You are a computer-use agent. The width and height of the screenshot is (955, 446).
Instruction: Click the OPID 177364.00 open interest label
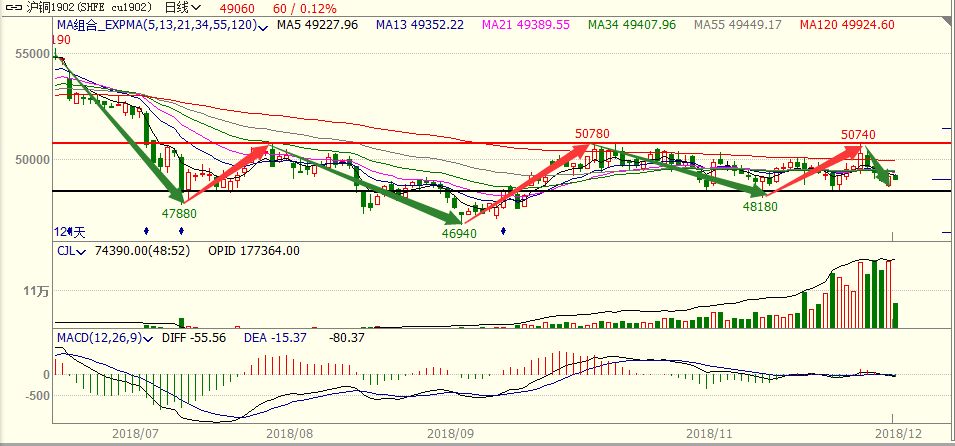[253, 251]
